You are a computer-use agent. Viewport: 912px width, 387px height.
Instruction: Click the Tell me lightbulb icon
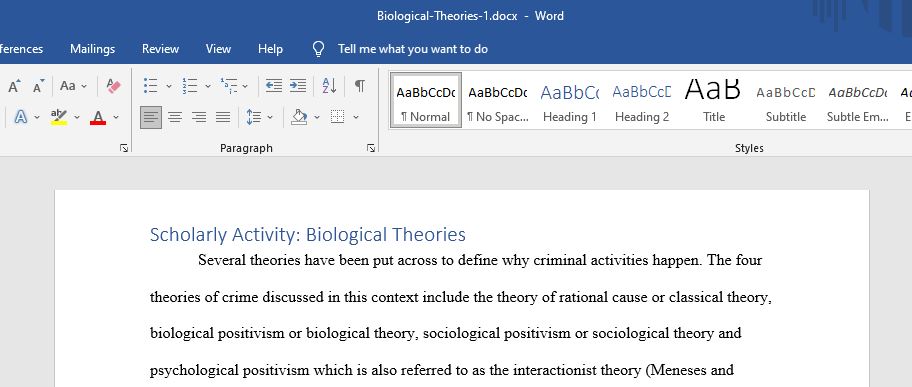point(318,49)
